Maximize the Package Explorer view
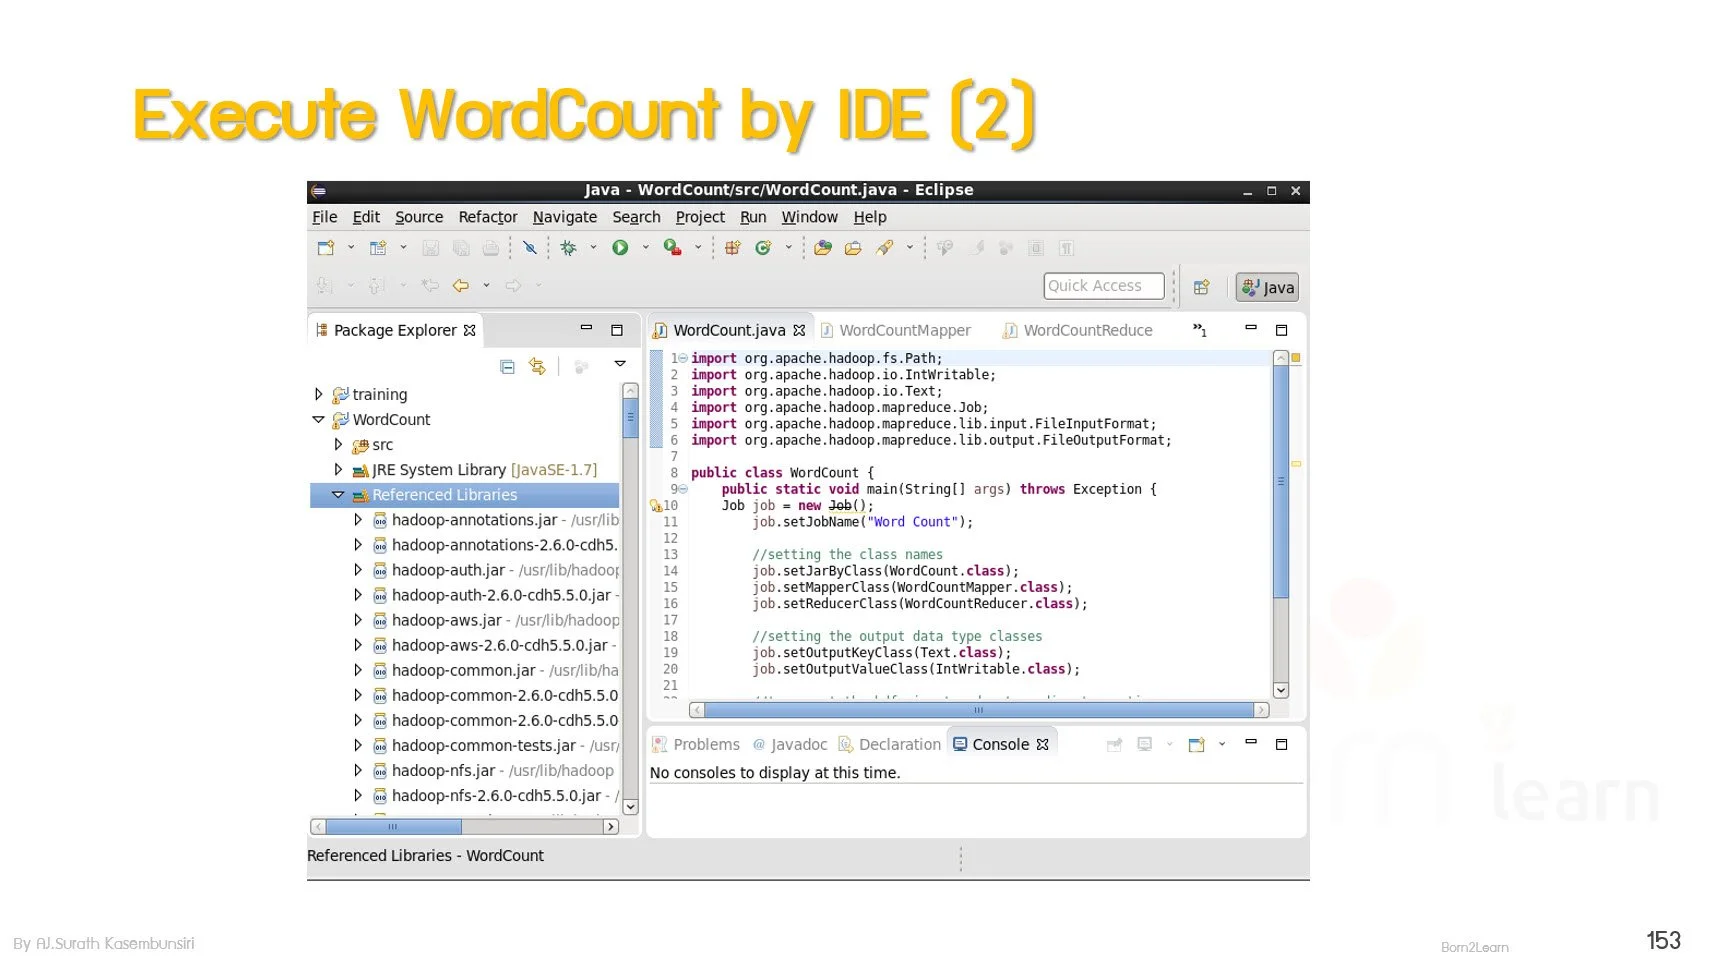Image resolution: width=1713 pixels, height=961 pixels. [617, 330]
